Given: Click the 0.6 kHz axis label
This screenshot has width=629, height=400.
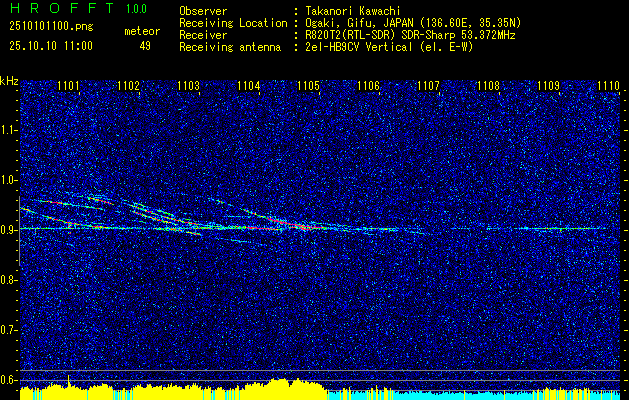Looking at the screenshot, I should (x=9, y=380).
